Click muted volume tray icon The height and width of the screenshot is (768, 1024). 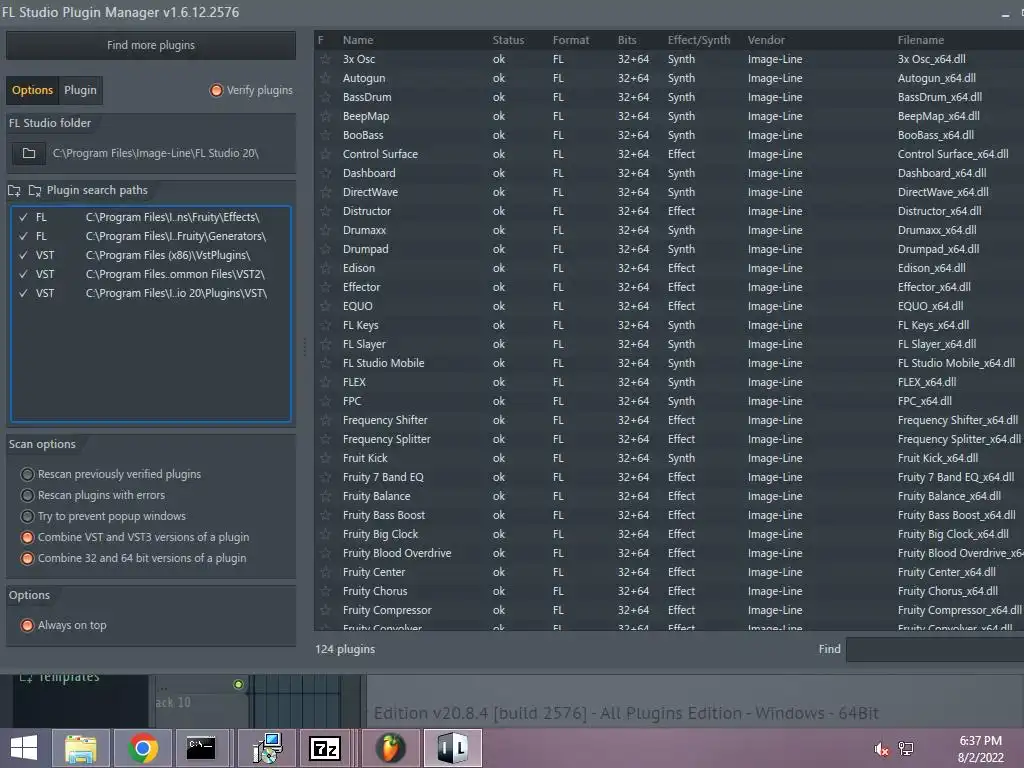882,749
